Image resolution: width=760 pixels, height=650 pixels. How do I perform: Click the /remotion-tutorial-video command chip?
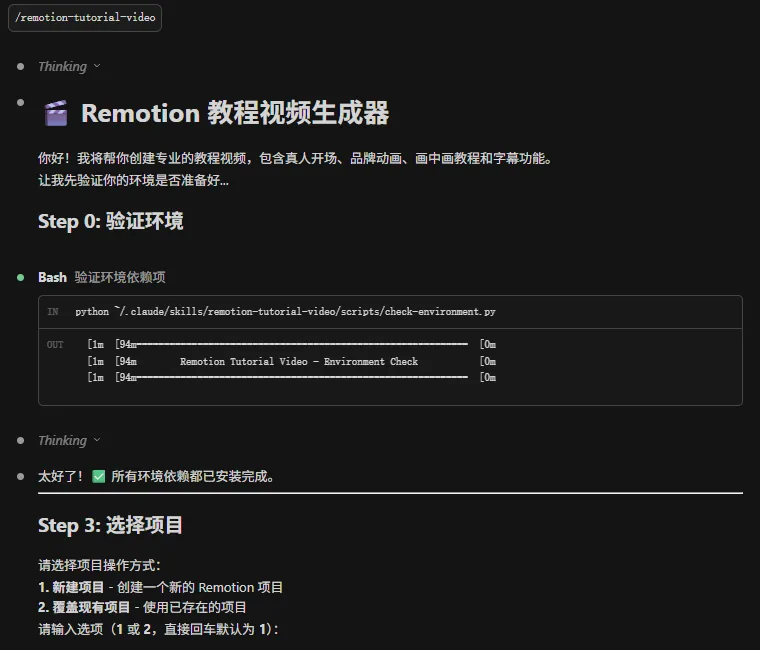click(x=85, y=18)
